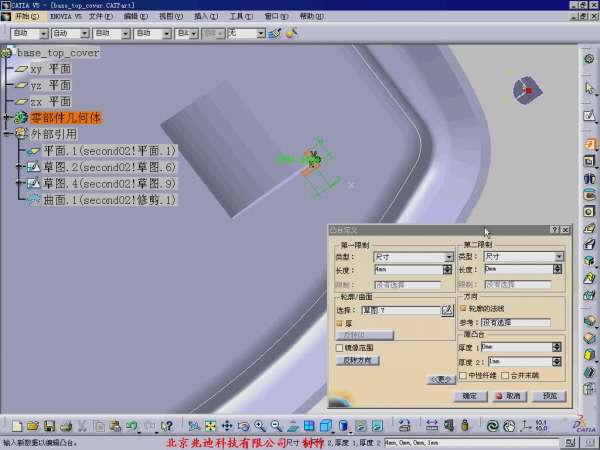Click the 长度 4mm length input field

point(409,270)
